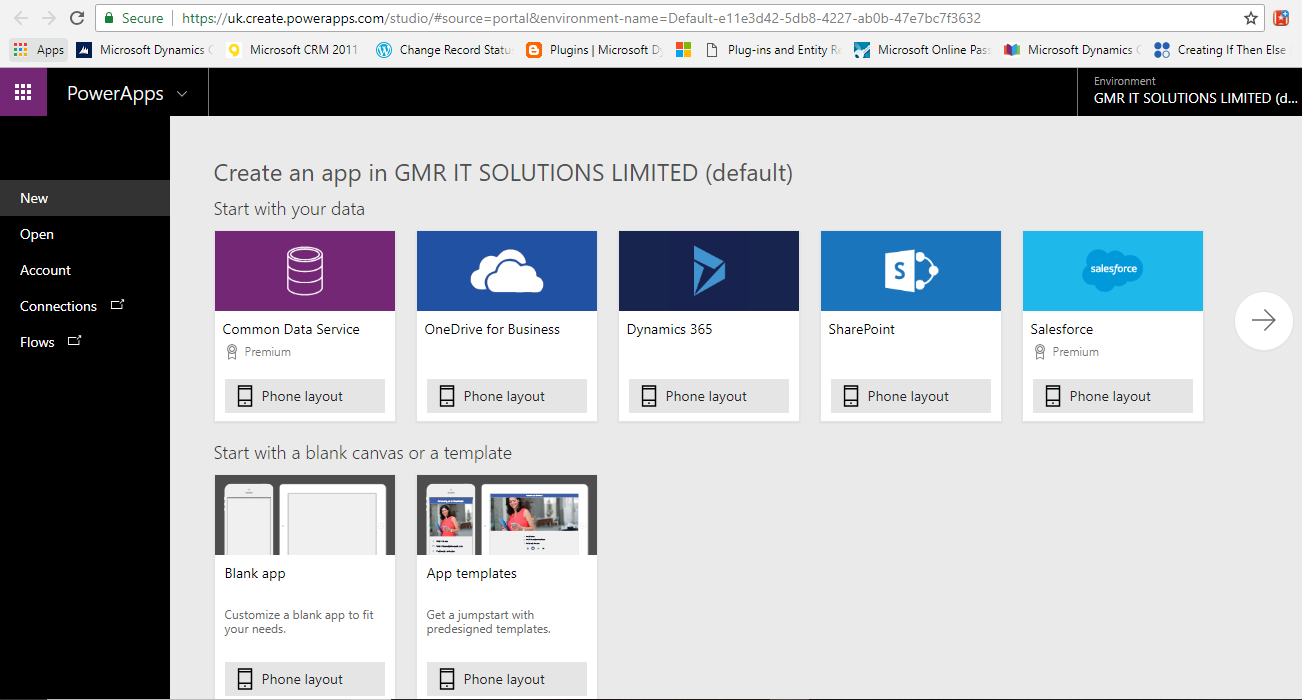This screenshot has width=1302, height=700.
Task: Choose Phone layout for Common Data Service
Action: click(305, 396)
